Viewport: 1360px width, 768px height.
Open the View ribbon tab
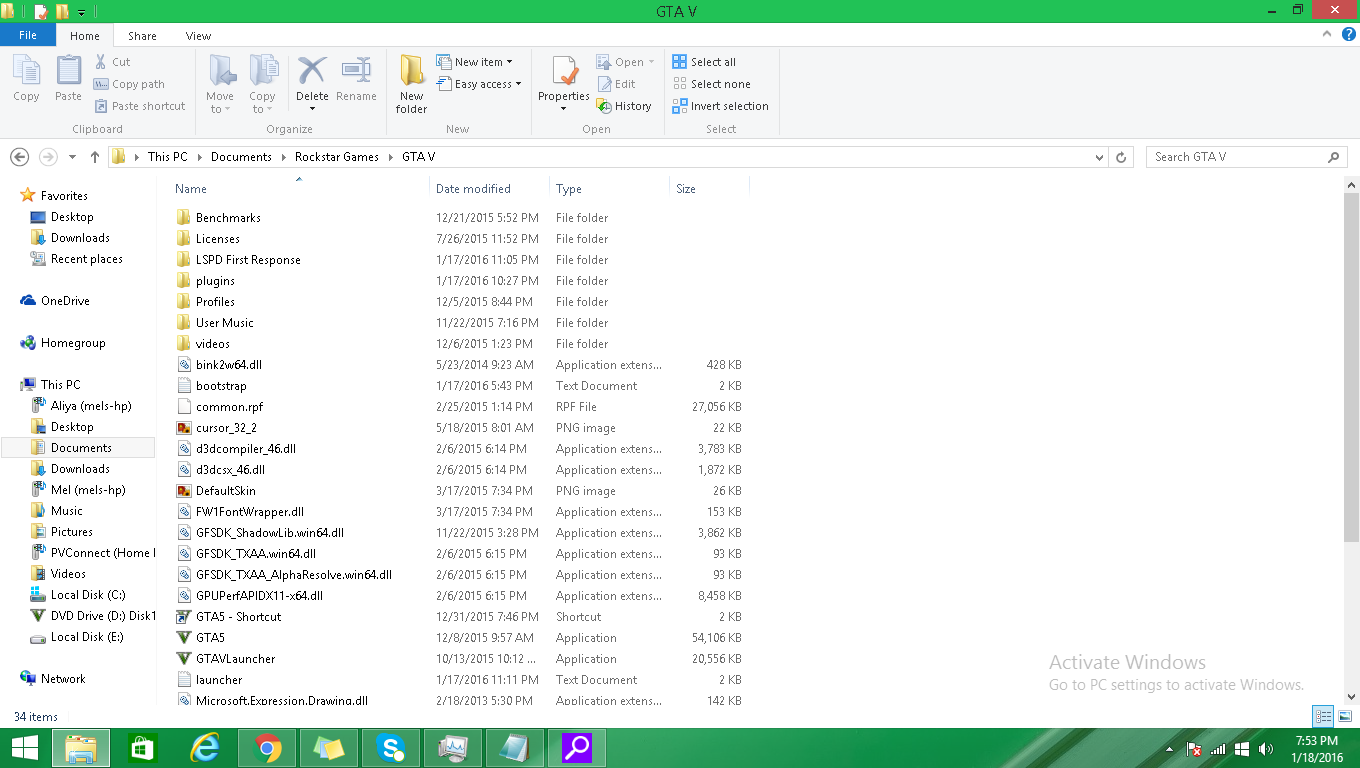coord(198,36)
